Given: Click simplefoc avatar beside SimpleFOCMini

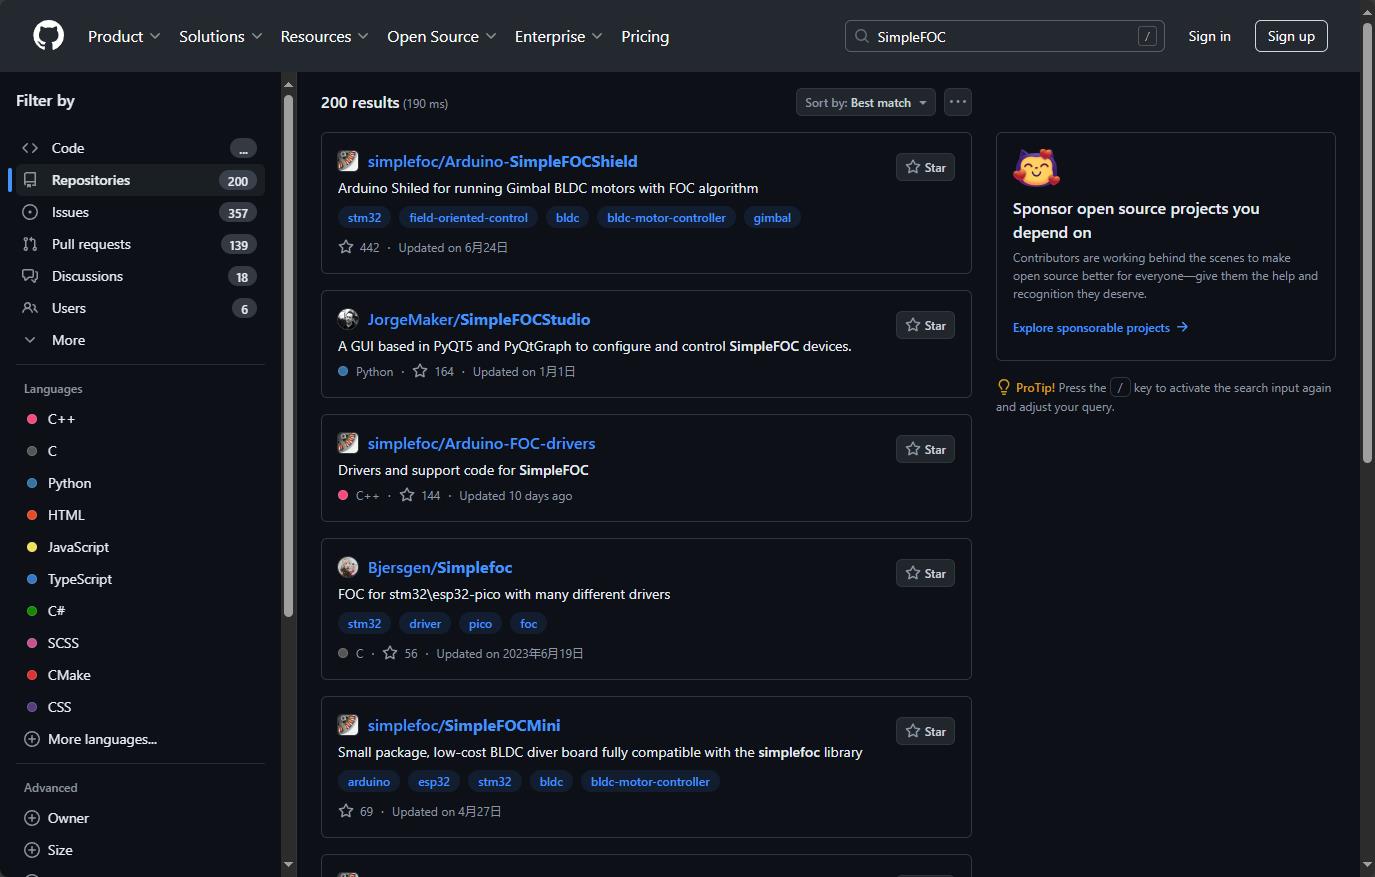Looking at the screenshot, I should 348,725.
